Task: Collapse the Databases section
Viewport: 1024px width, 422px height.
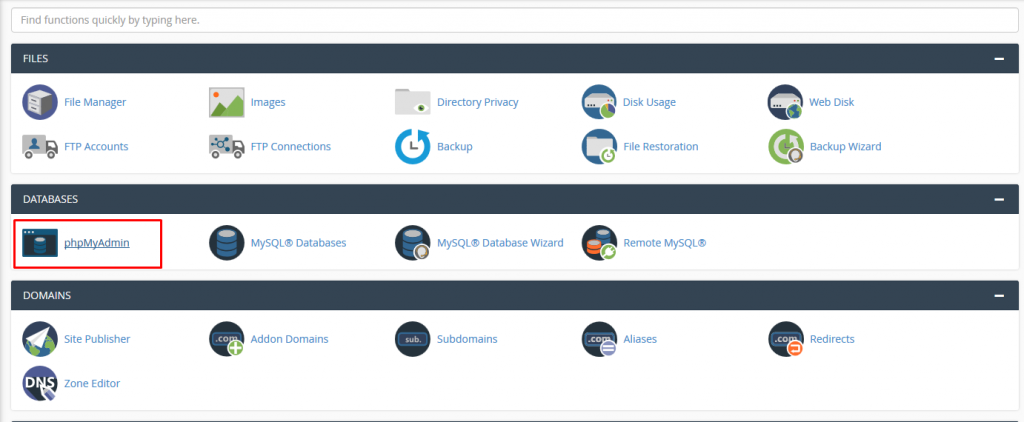Action: 998,200
